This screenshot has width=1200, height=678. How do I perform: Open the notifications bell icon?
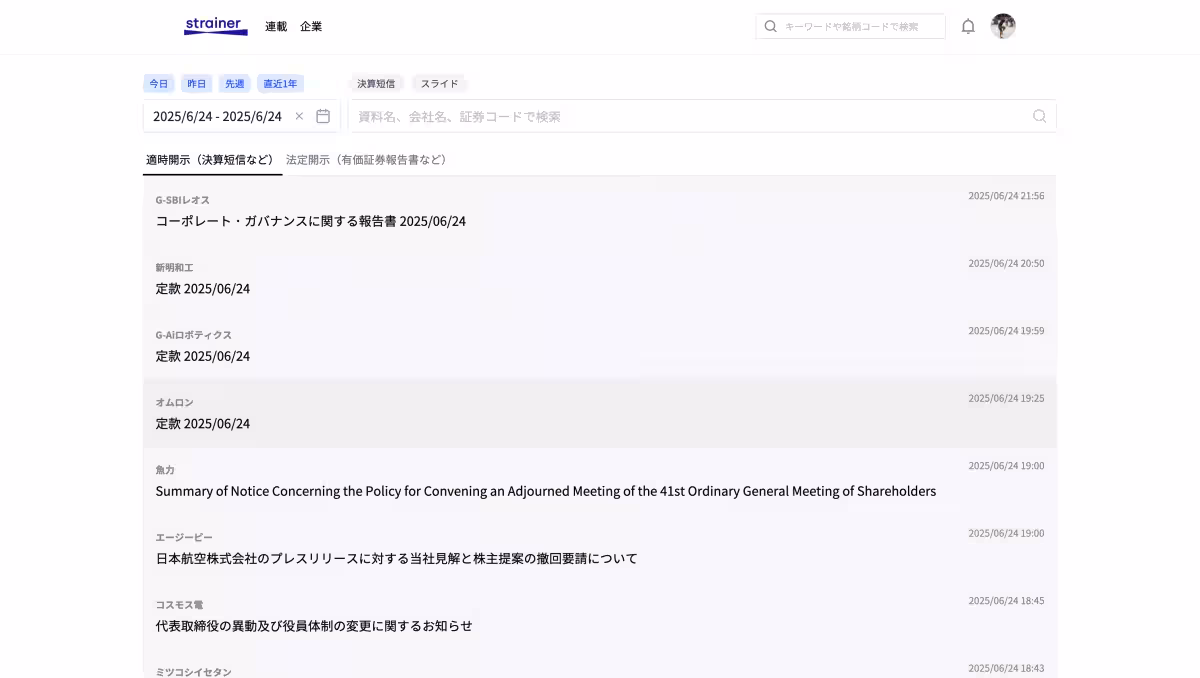tap(968, 26)
